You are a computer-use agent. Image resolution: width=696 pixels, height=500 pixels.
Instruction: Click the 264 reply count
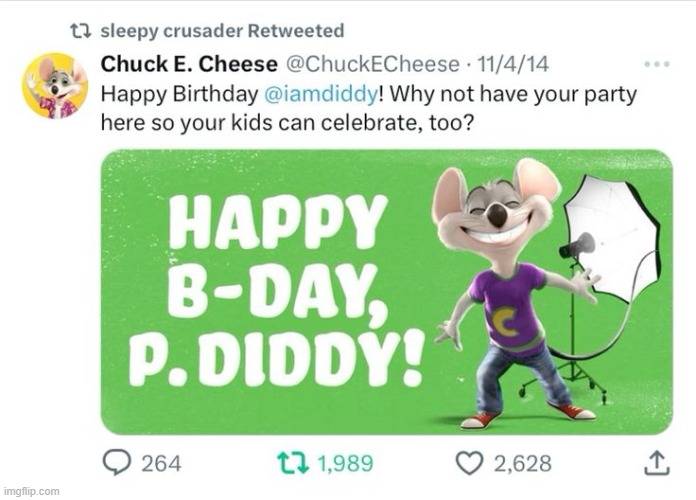[160, 462]
